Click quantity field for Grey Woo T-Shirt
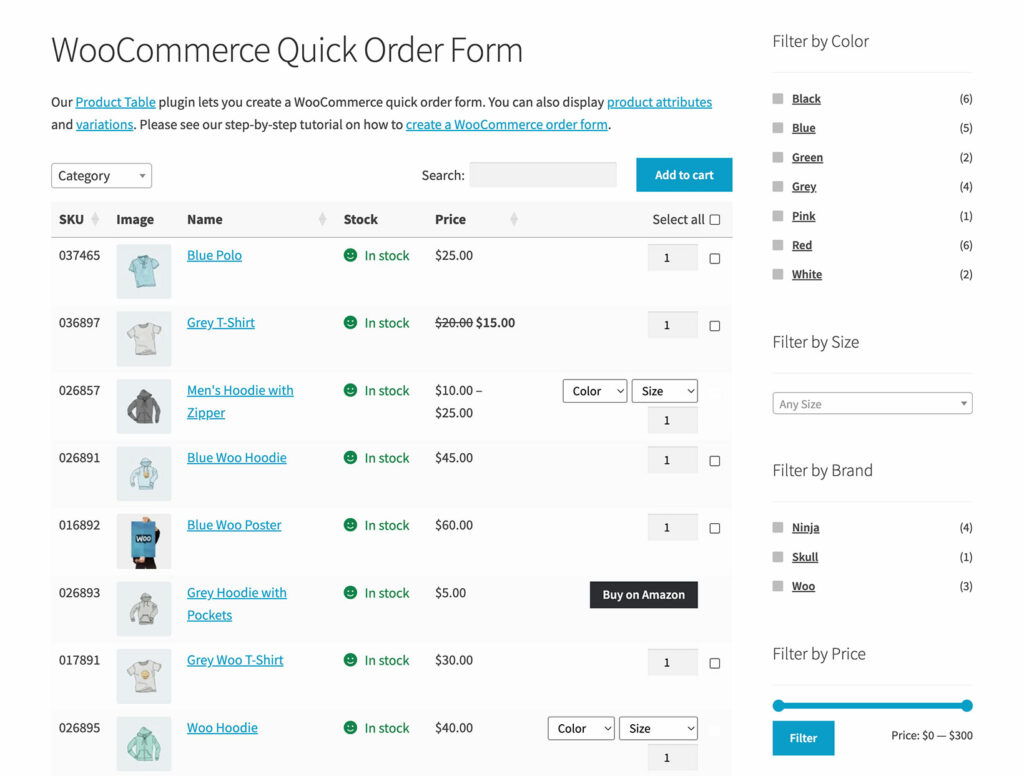Image resolution: width=1024 pixels, height=776 pixels. click(x=673, y=662)
